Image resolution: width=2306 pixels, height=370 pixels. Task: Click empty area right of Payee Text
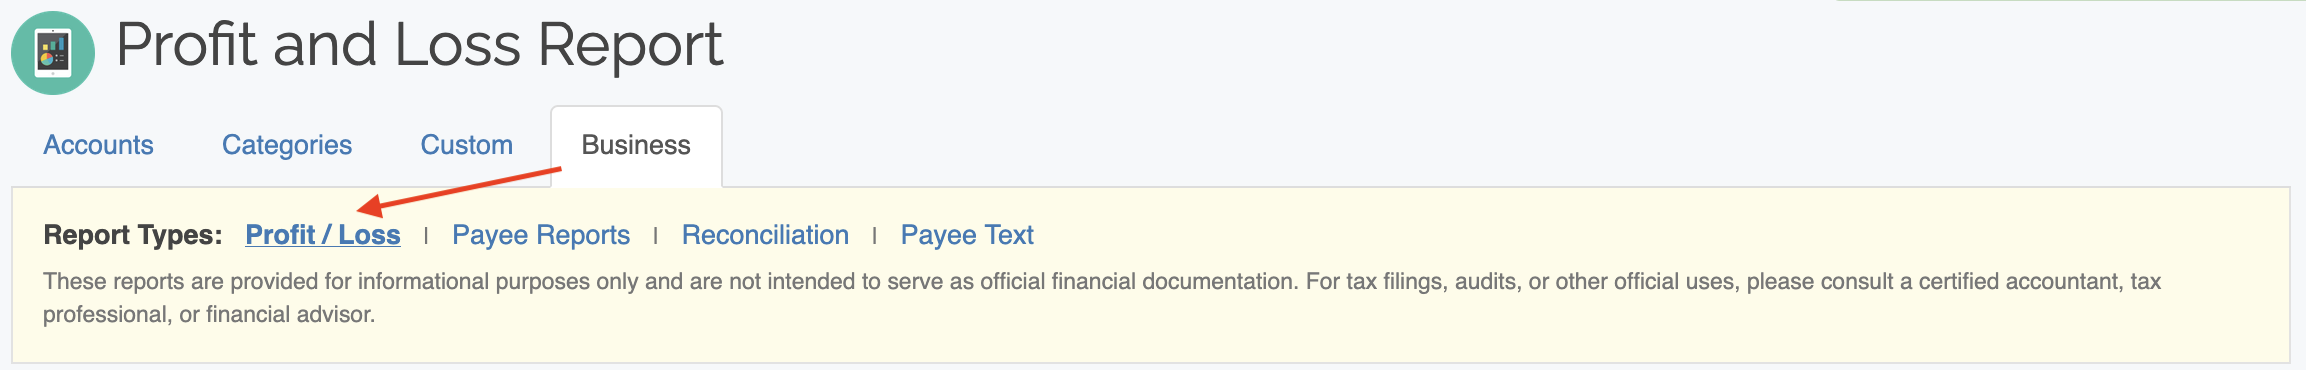pyautogui.click(x=1600, y=235)
